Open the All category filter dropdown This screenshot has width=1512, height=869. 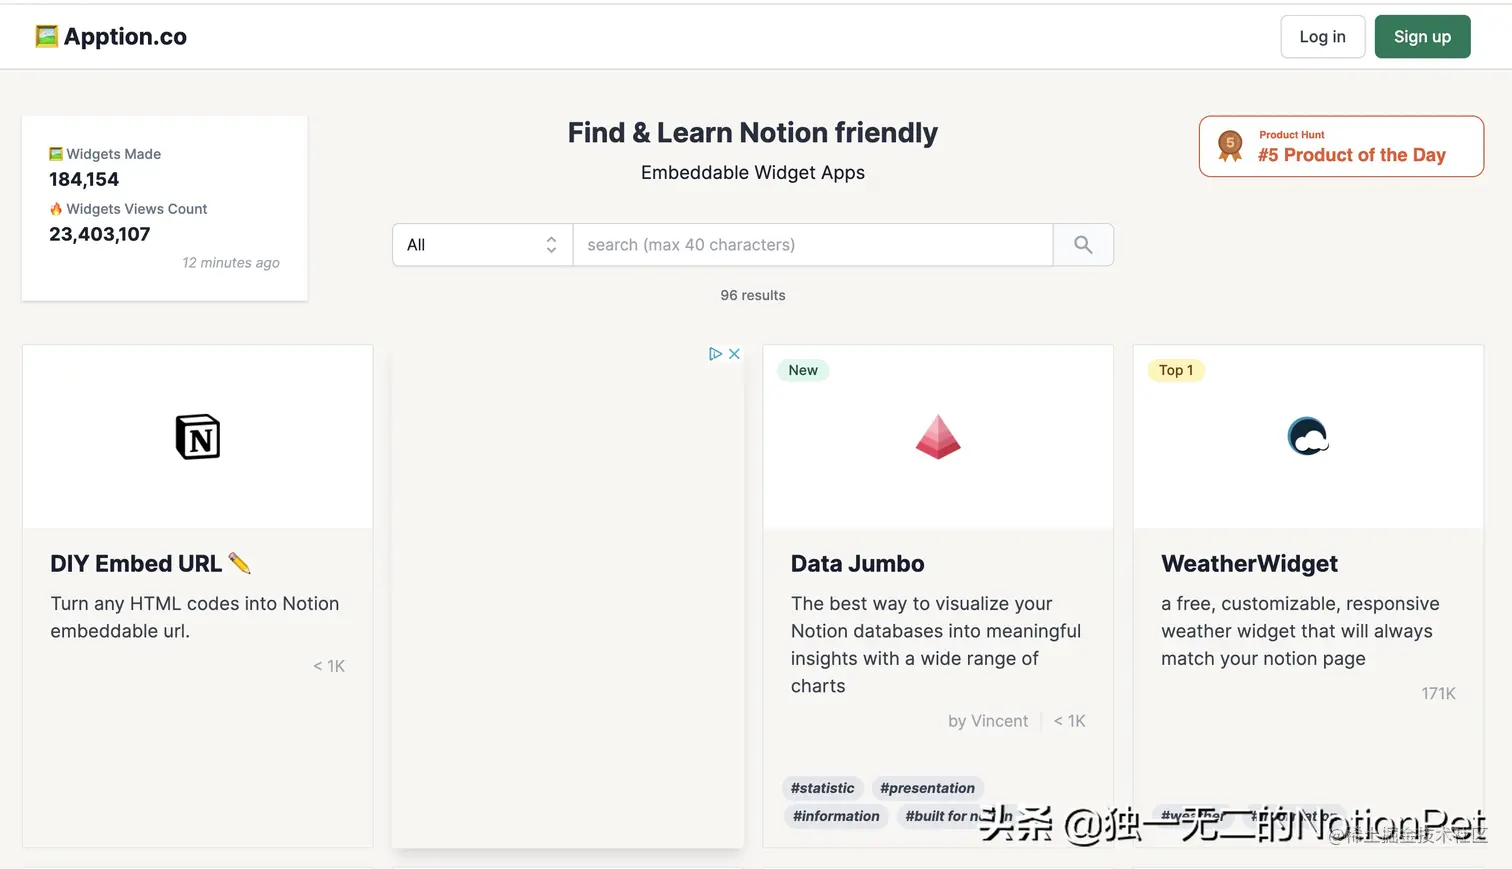point(481,244)
